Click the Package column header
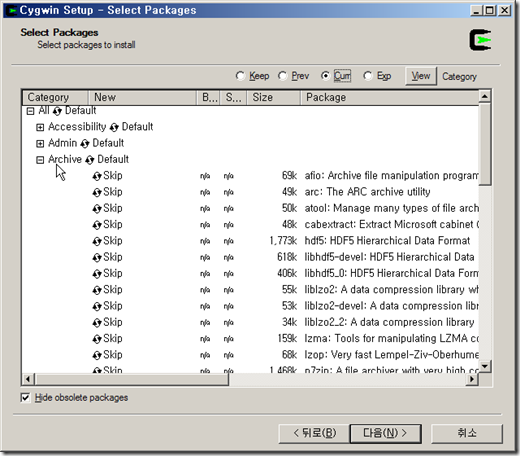This screenshot has width=520, height=456. 390,97
